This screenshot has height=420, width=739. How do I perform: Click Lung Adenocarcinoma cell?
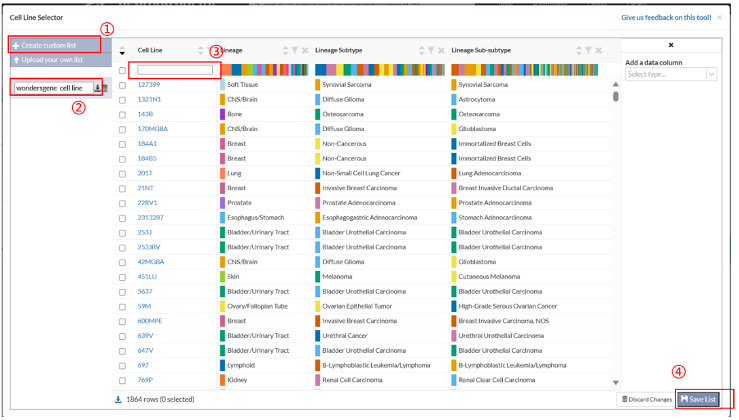[x=490, y=173]
